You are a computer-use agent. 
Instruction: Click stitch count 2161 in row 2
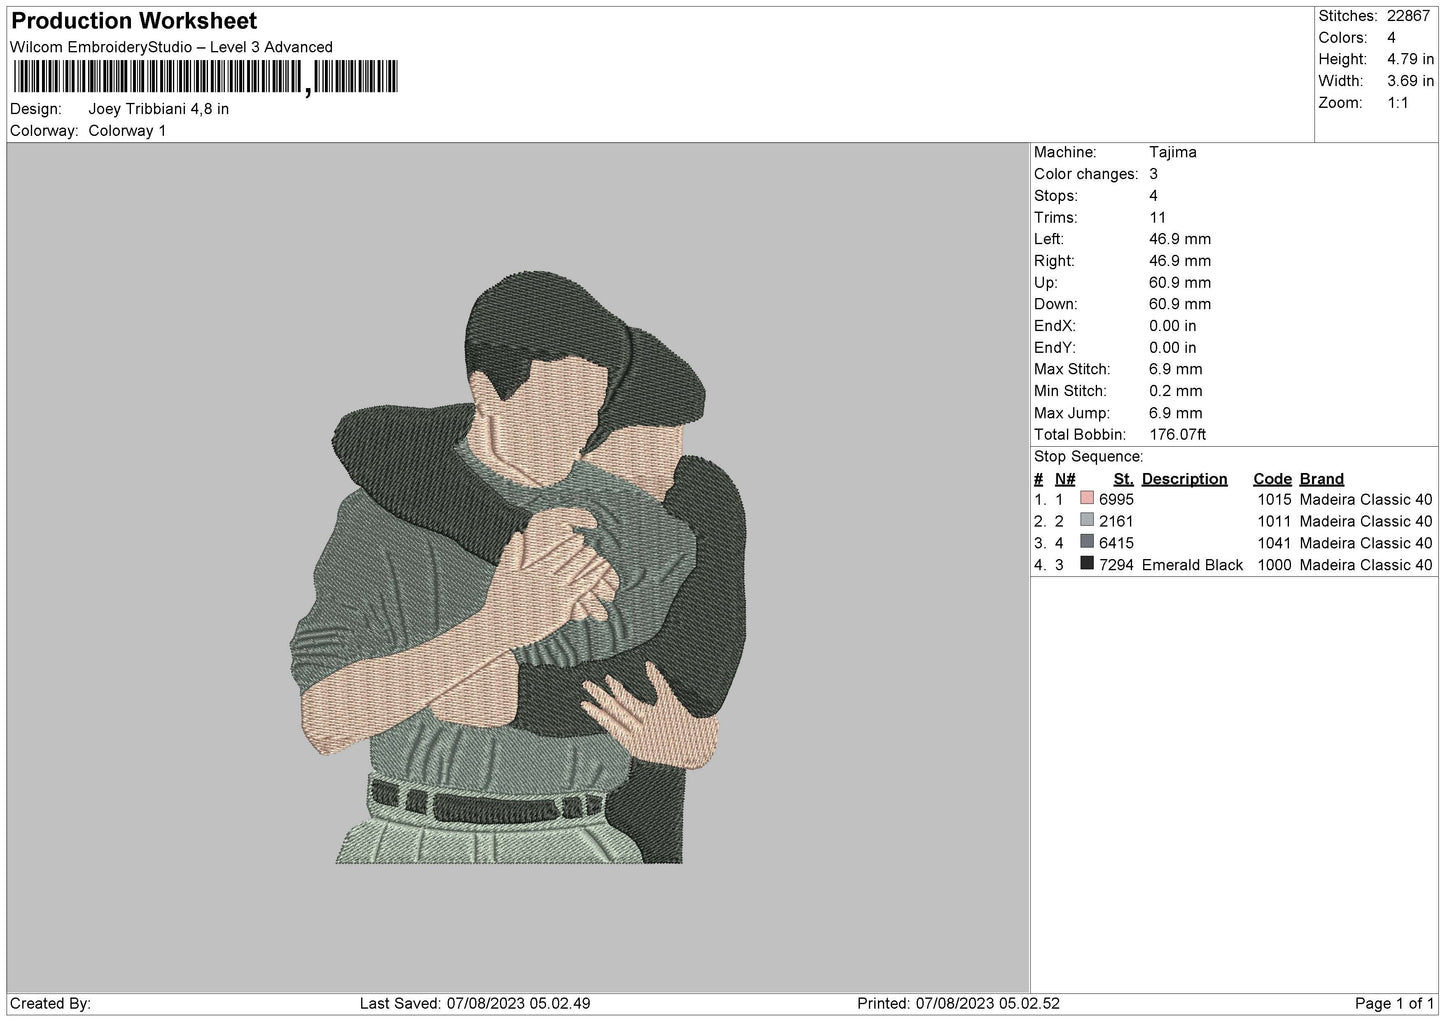coord(1116,521)
